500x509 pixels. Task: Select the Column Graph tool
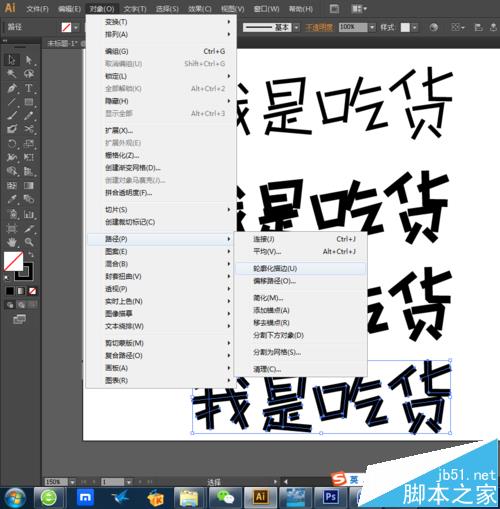point(29,213)
